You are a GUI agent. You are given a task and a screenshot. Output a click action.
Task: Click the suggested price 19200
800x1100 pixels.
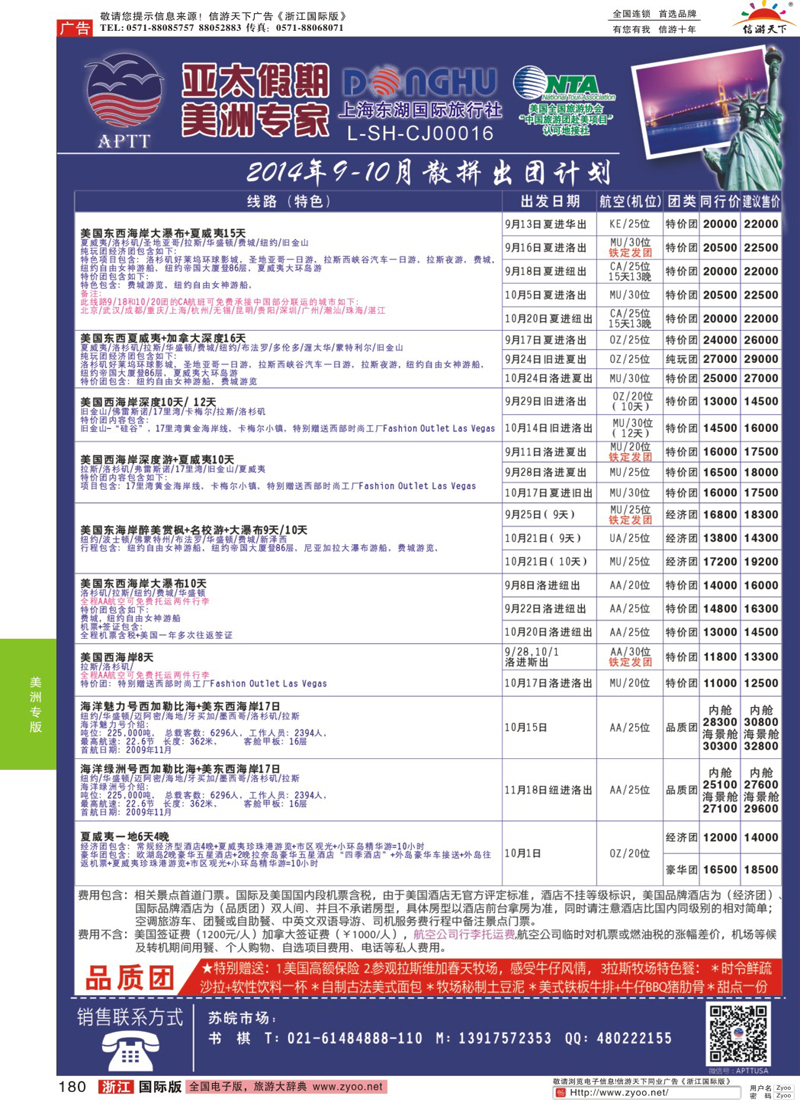[x=761, y=561]
